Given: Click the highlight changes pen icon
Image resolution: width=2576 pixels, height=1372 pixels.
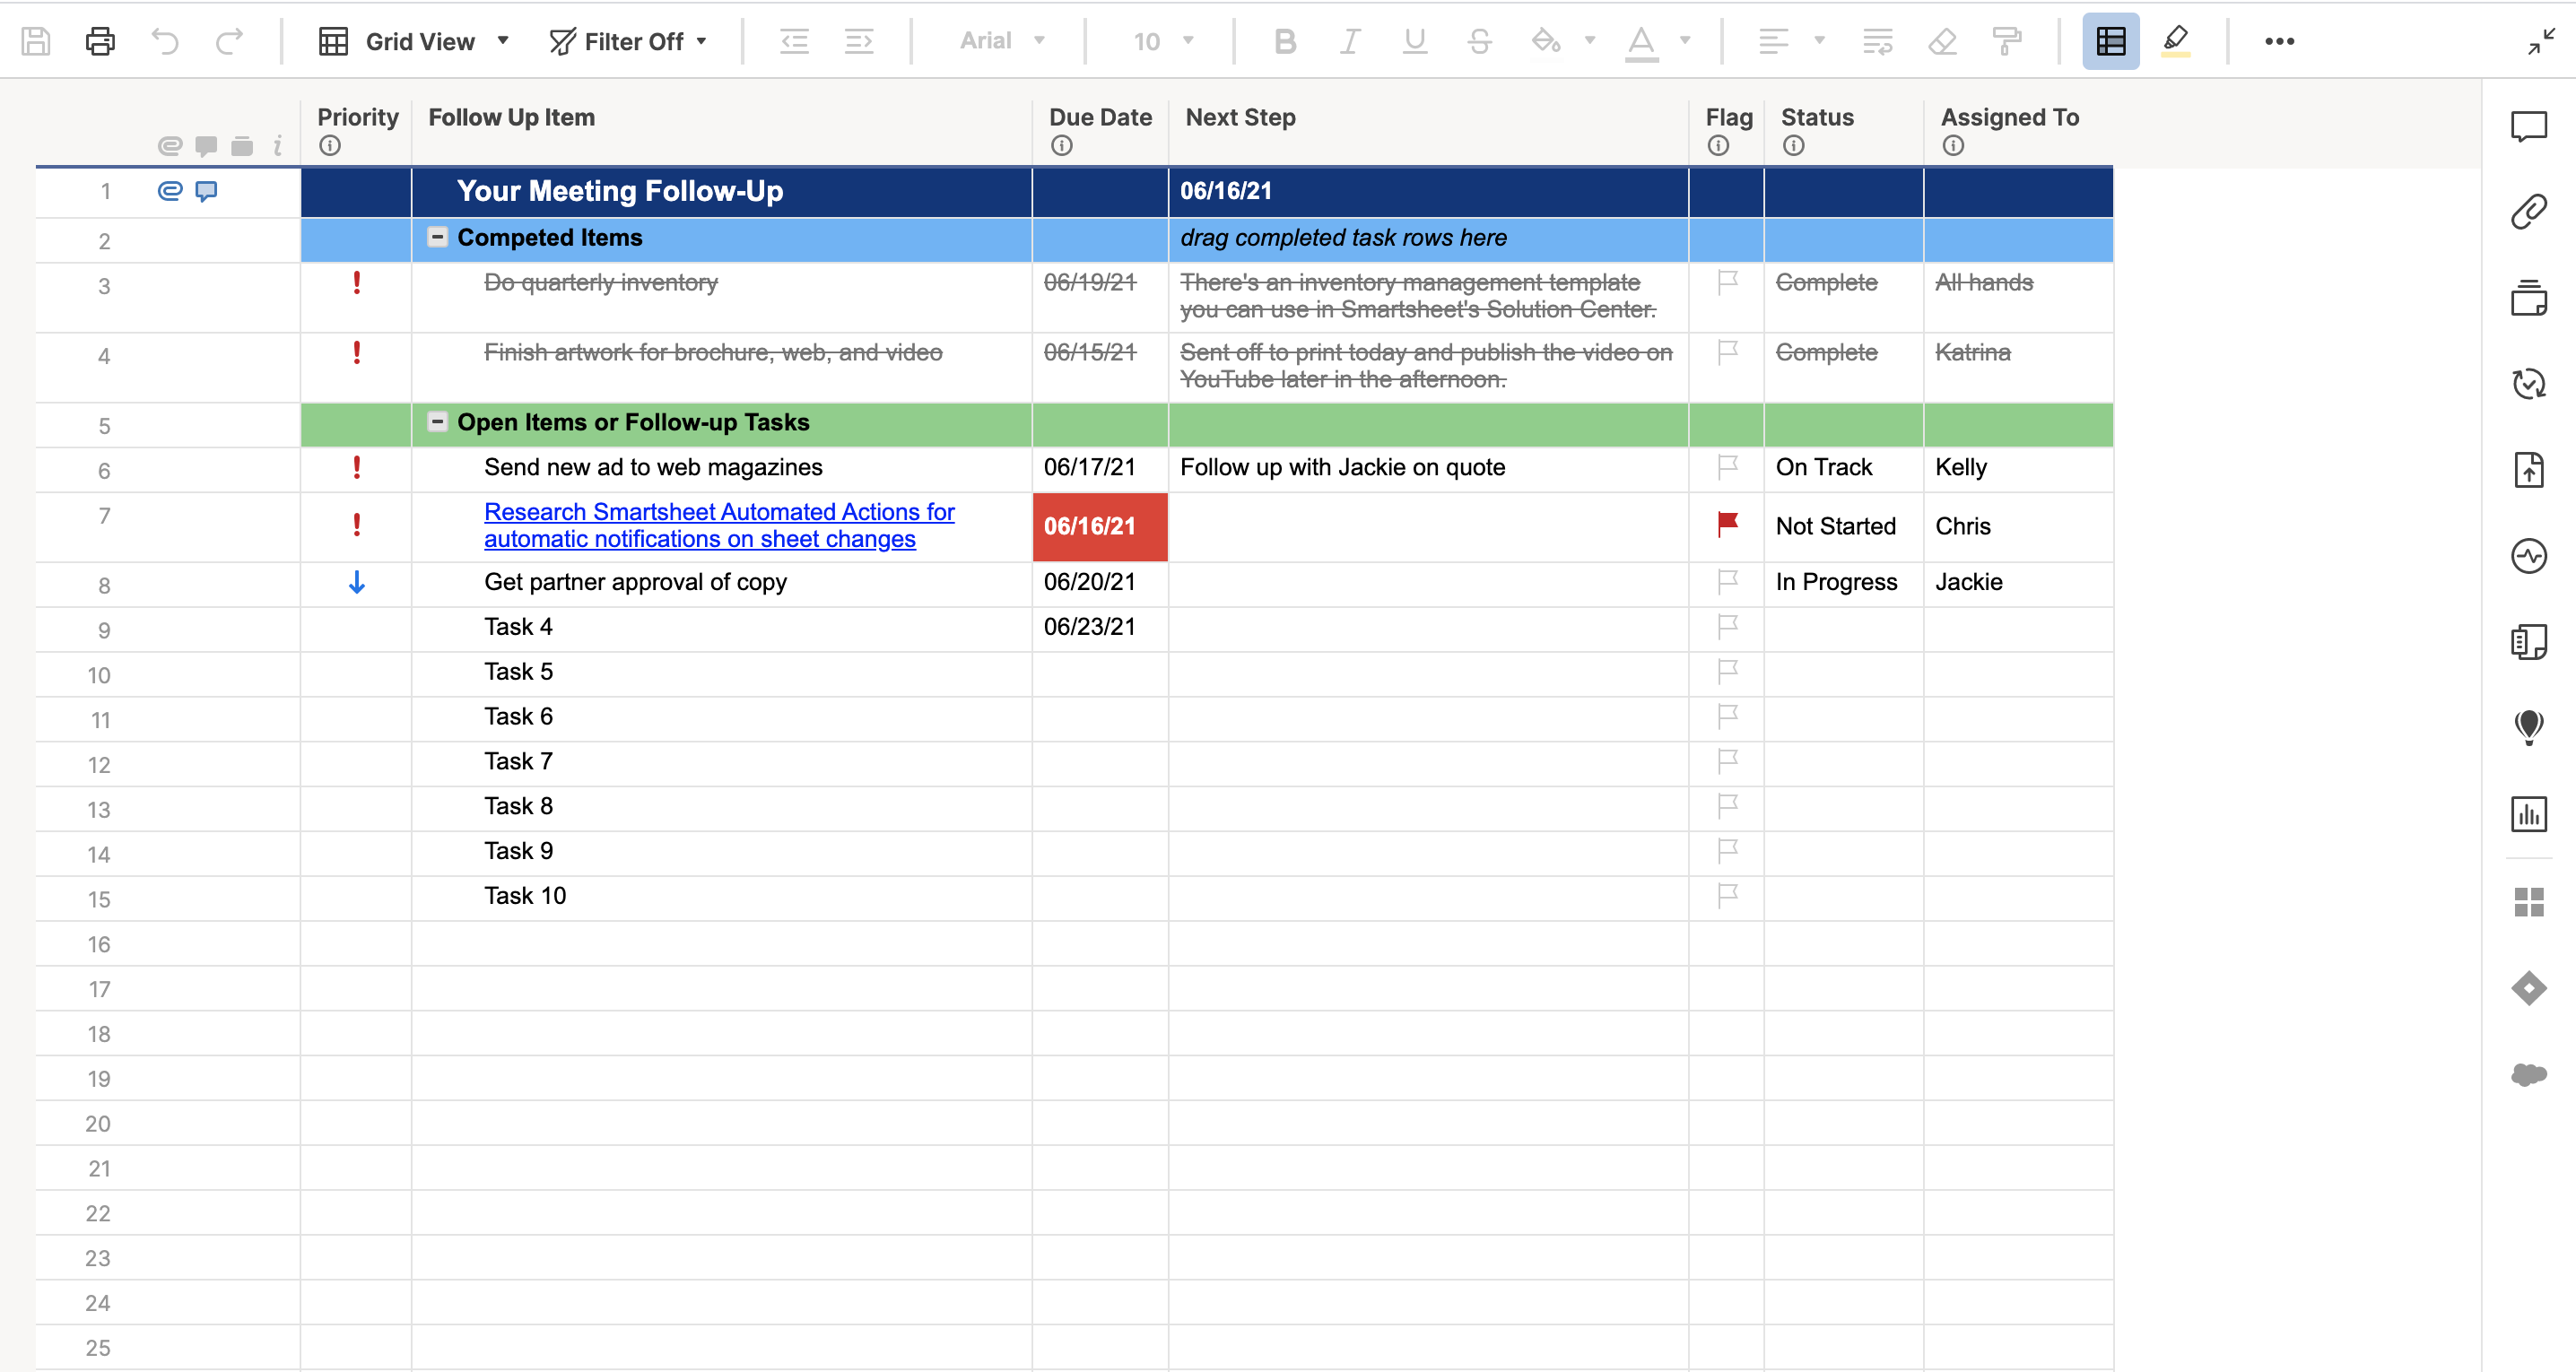Looking at the screenshot, I should [2175, 41].
